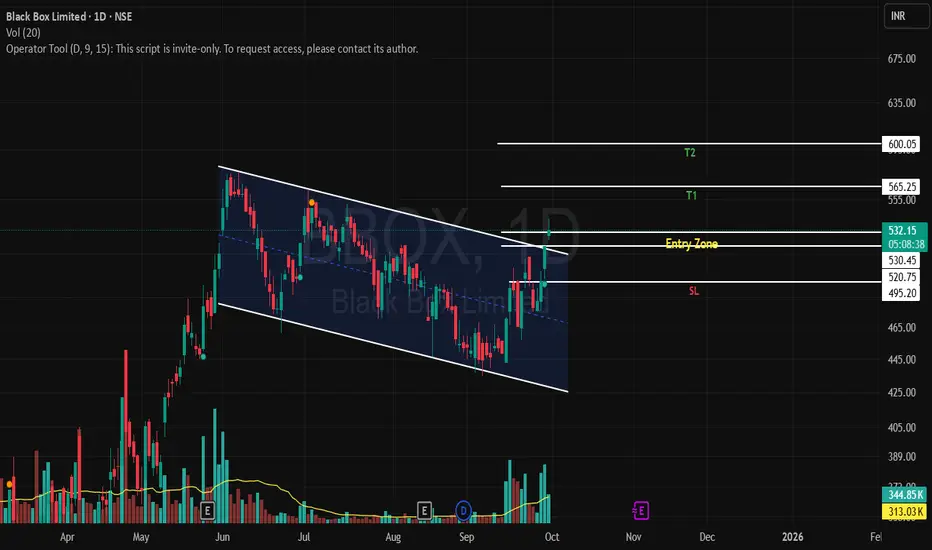Screen dimensions: 932x550
Task: Select the T1 target text label
Action: coord(691,196)
